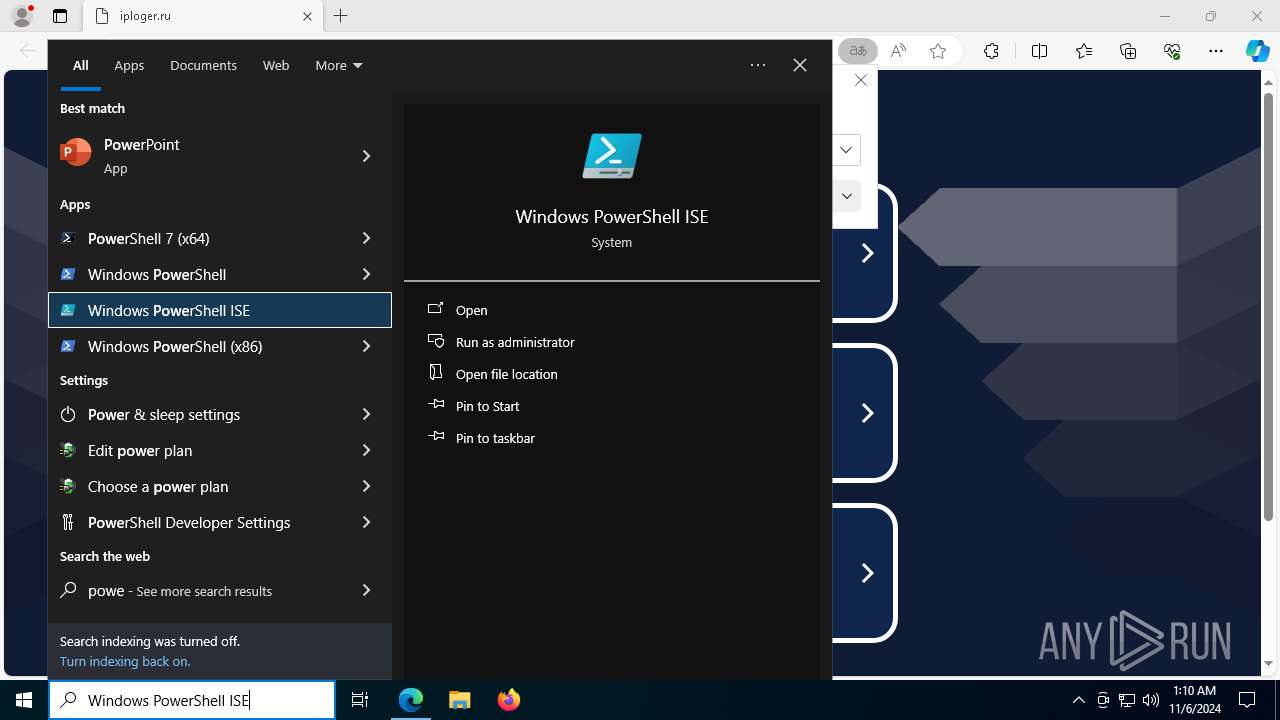Open the notification center icon
Image resolution: width=1280 pixels, height=720 pixels.
[1247, 700]
